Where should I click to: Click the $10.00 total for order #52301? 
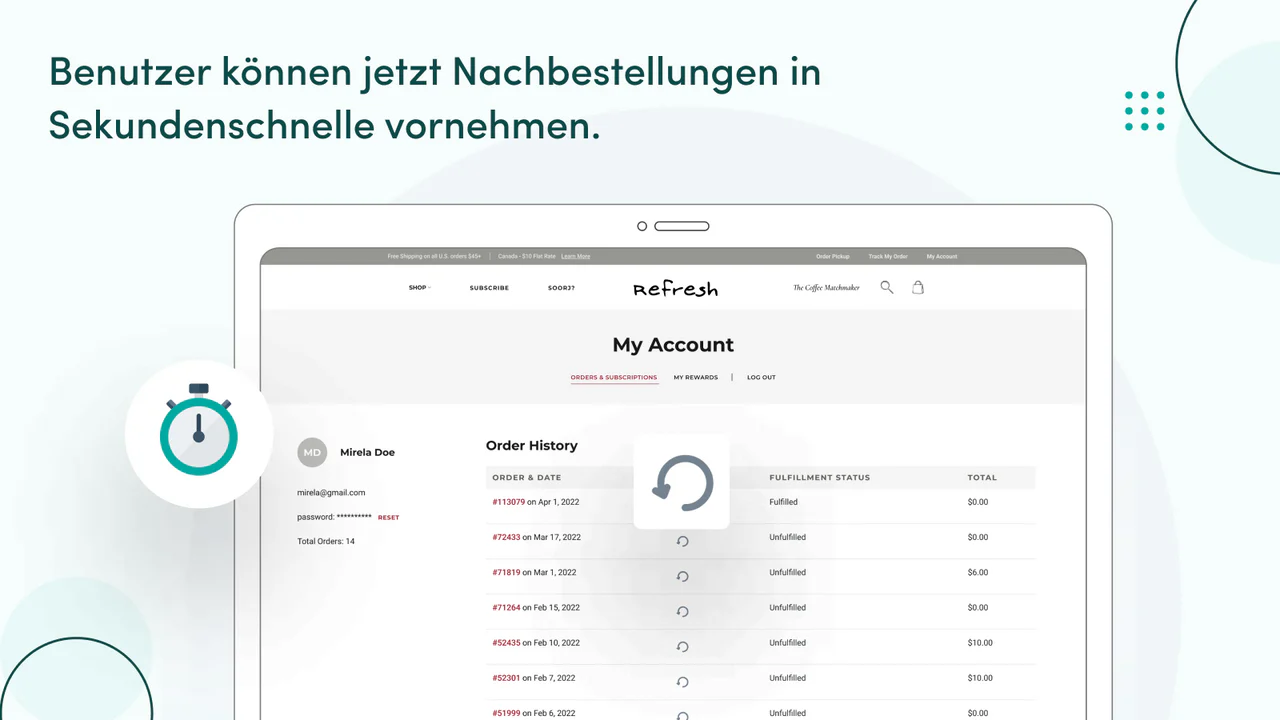(980, 678)
